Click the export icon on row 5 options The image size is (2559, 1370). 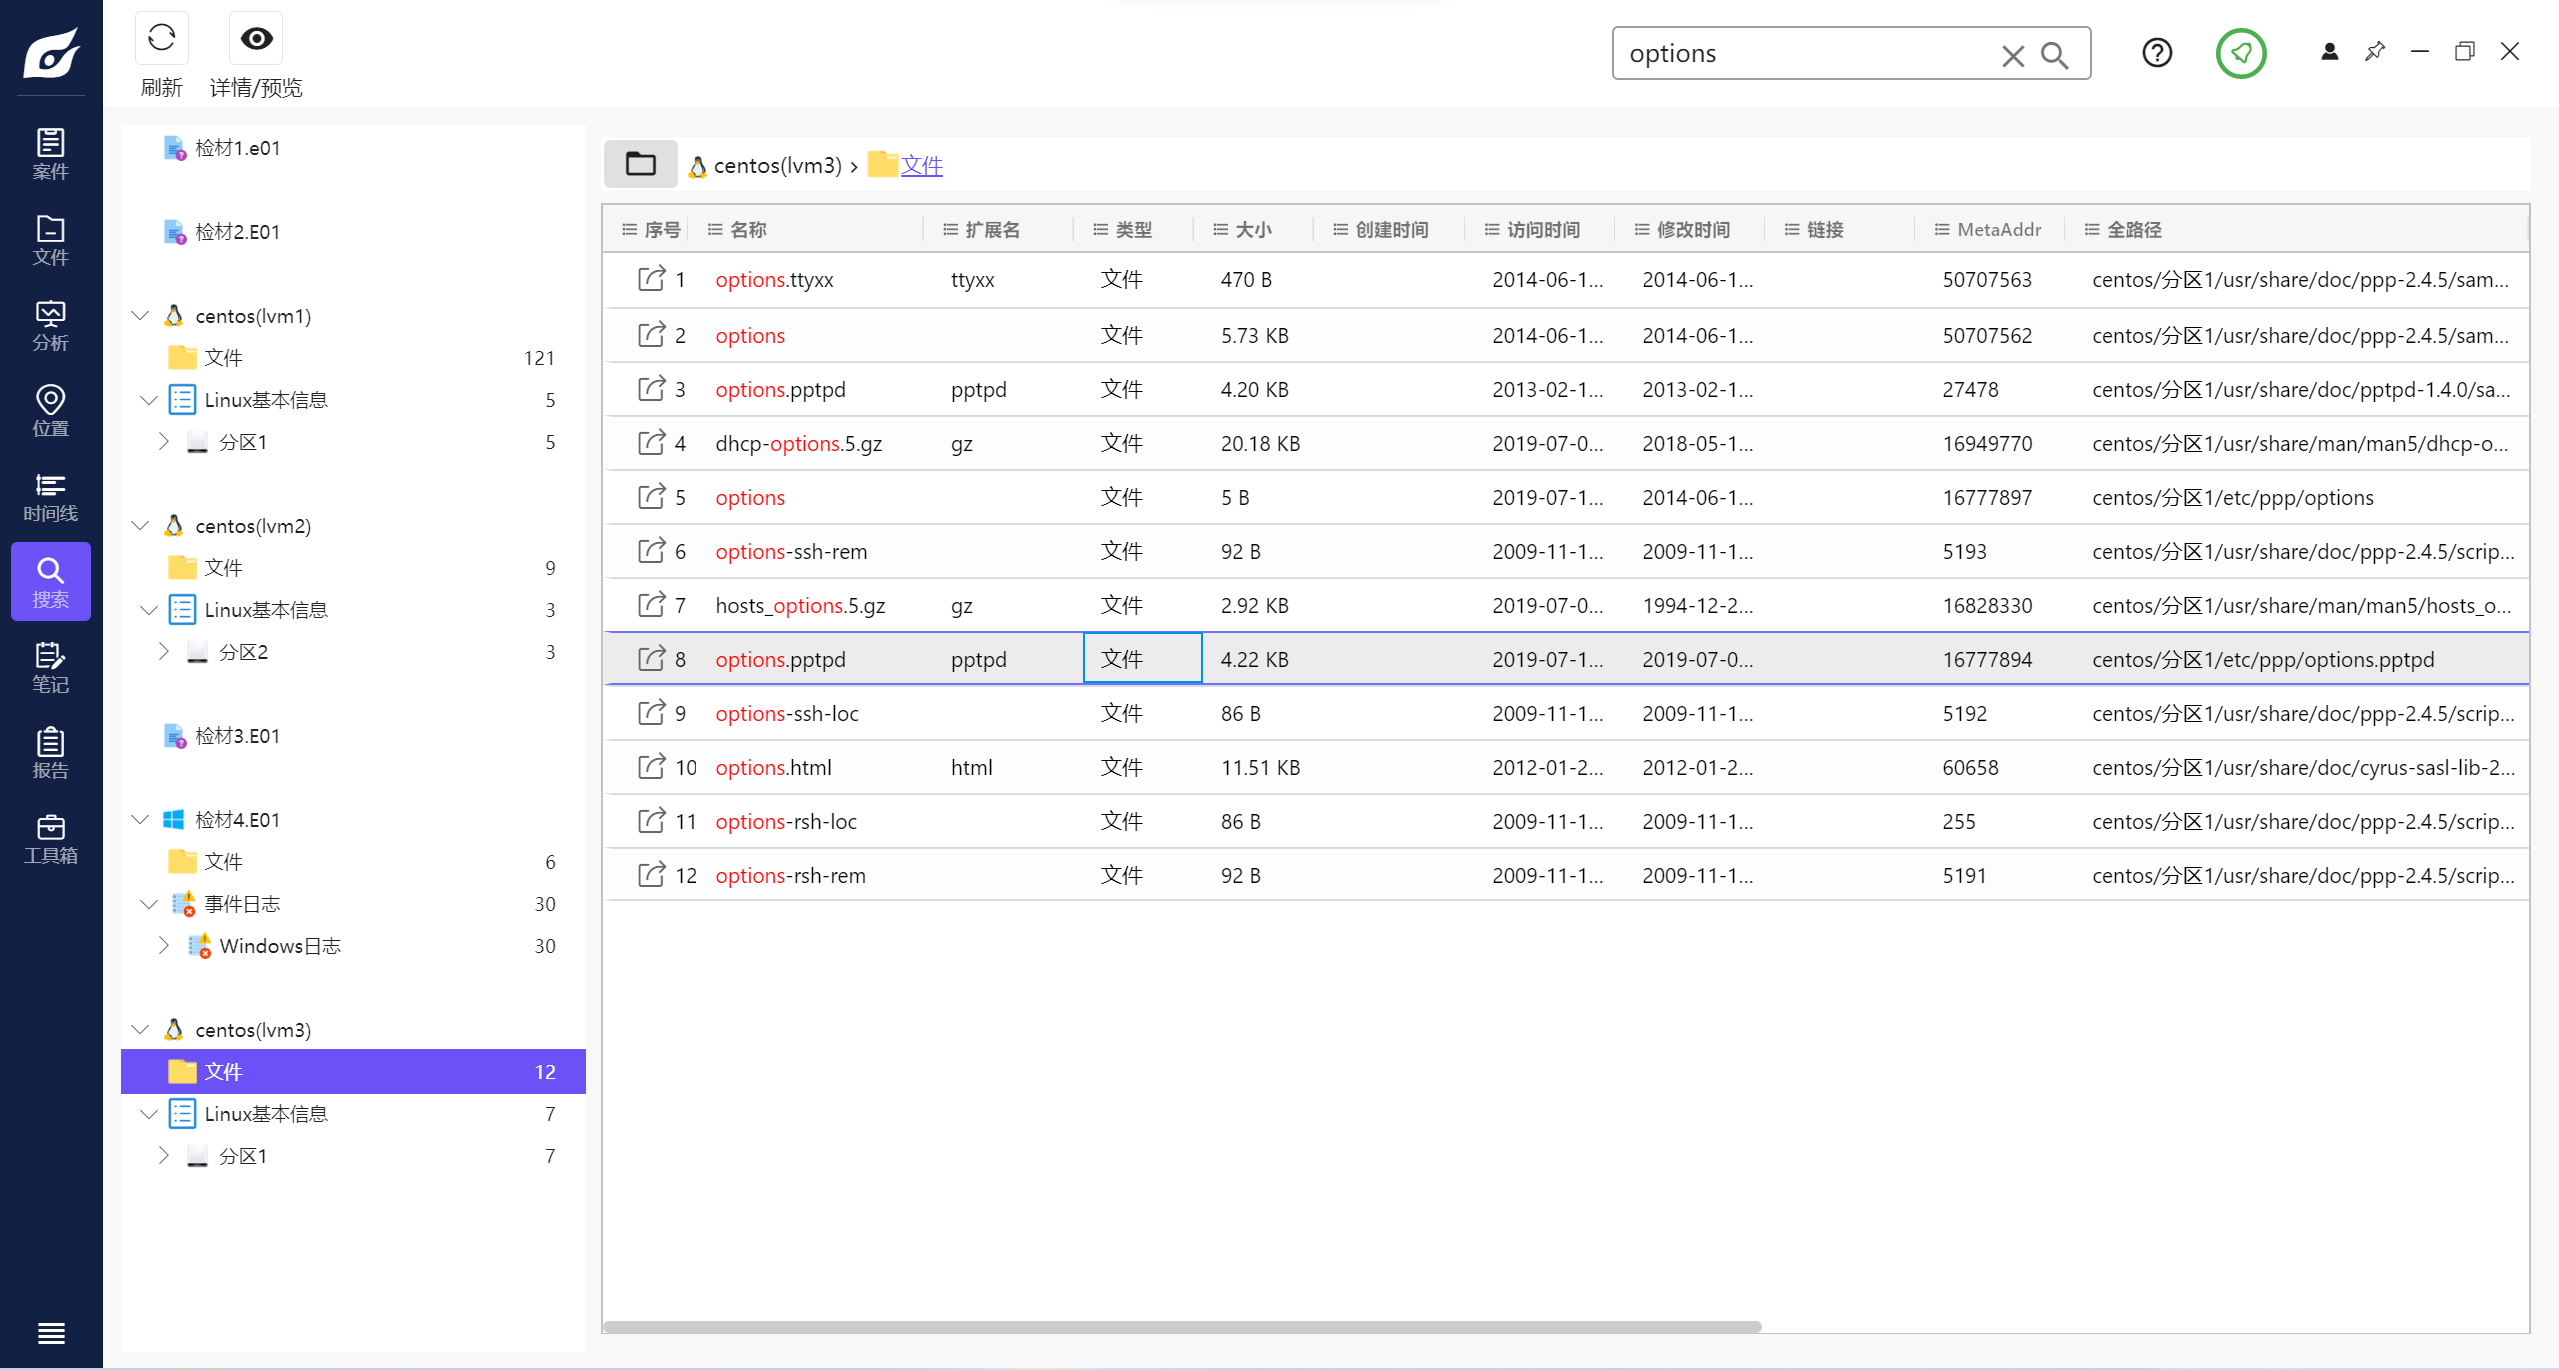coord(651,497)
